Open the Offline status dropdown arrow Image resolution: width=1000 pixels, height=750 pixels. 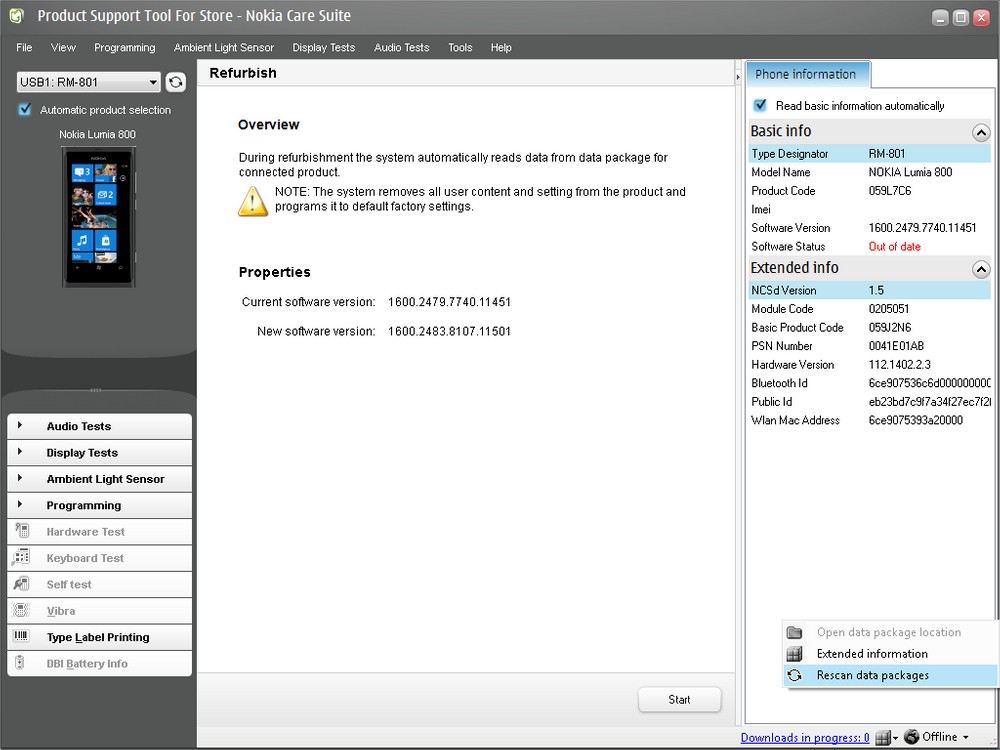pos(966,738)
